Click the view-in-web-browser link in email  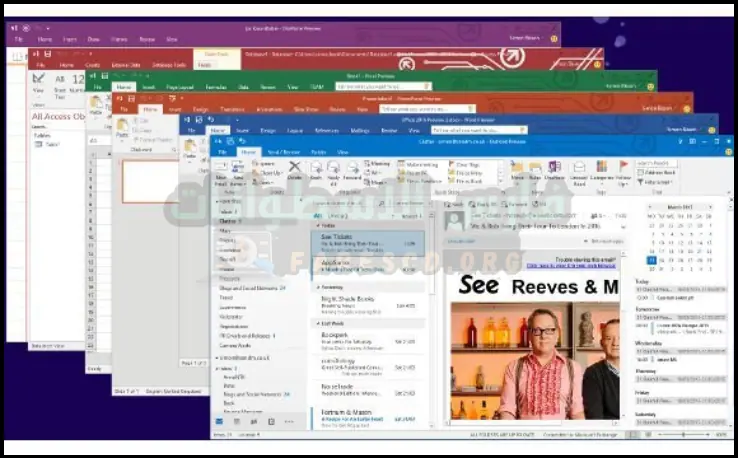[x=571, y=266]
